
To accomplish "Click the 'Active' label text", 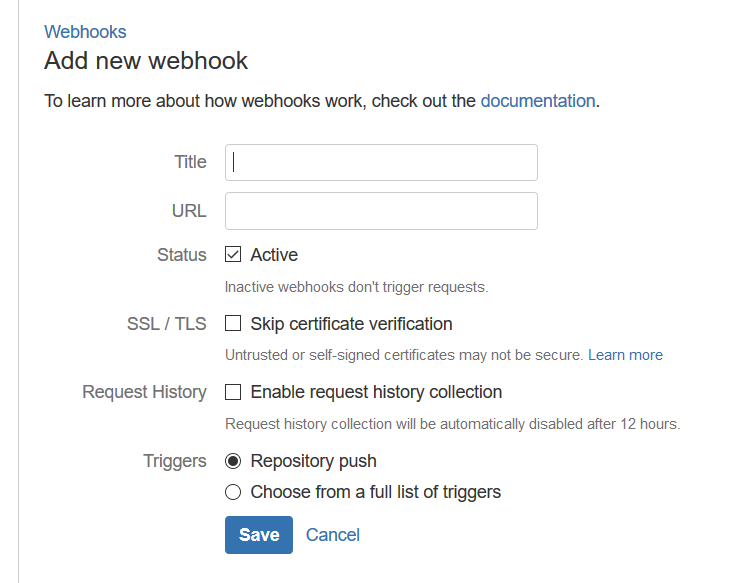I will 274,255.
